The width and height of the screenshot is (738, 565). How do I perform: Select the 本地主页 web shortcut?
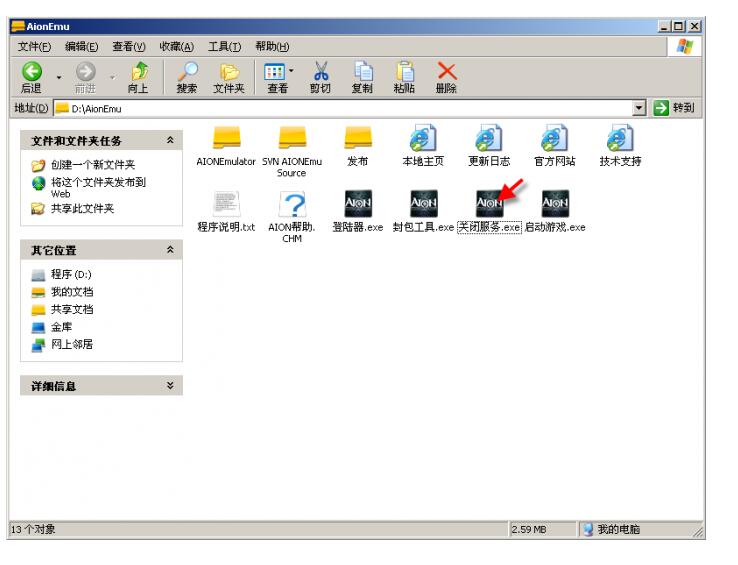tap(423, 146)
